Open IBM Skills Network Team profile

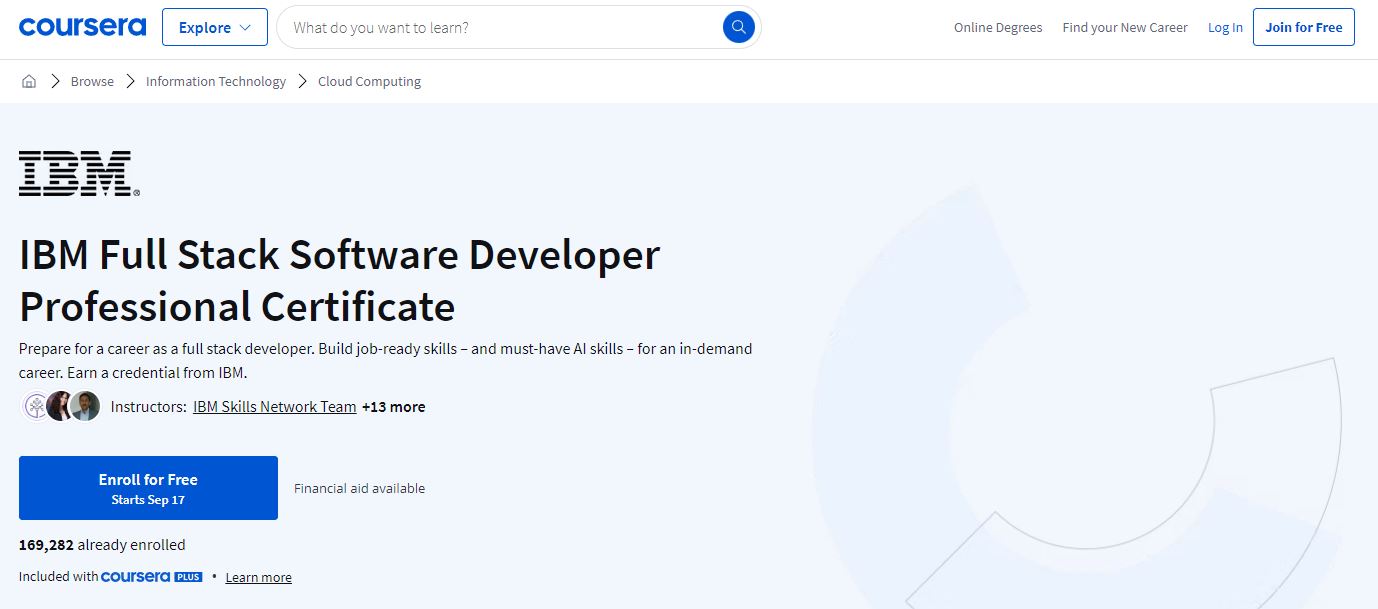tap(275, 406)
